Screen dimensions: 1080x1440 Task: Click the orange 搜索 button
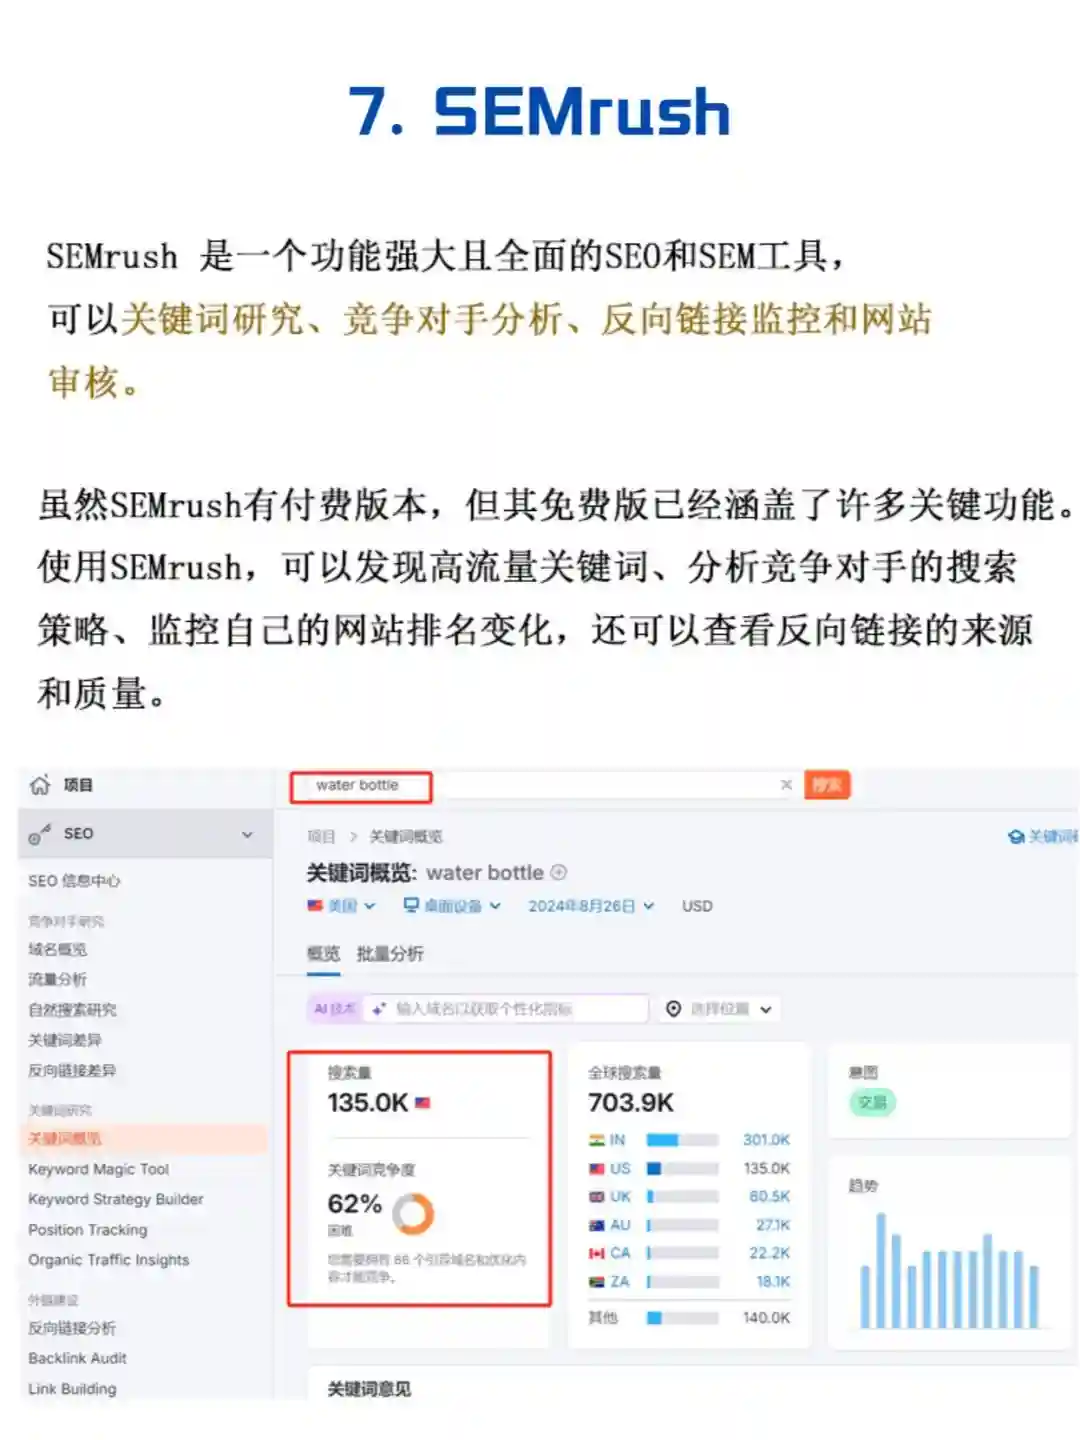tap(827, 785)
